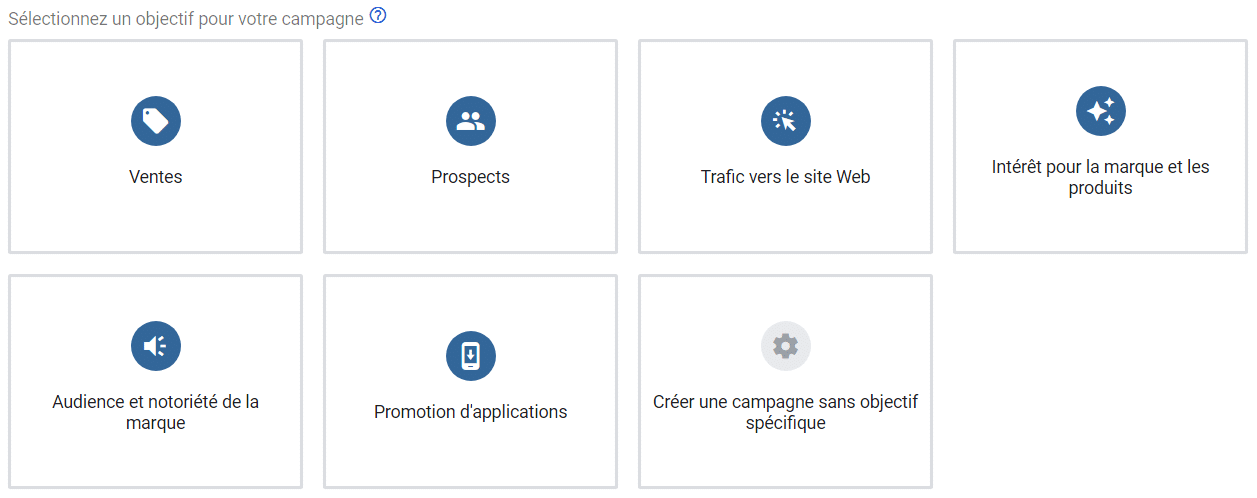The height and width of the screenshot is (498, 1257).
Task: Click the megaphone brand awareness icon
Action: pos(155,346)
